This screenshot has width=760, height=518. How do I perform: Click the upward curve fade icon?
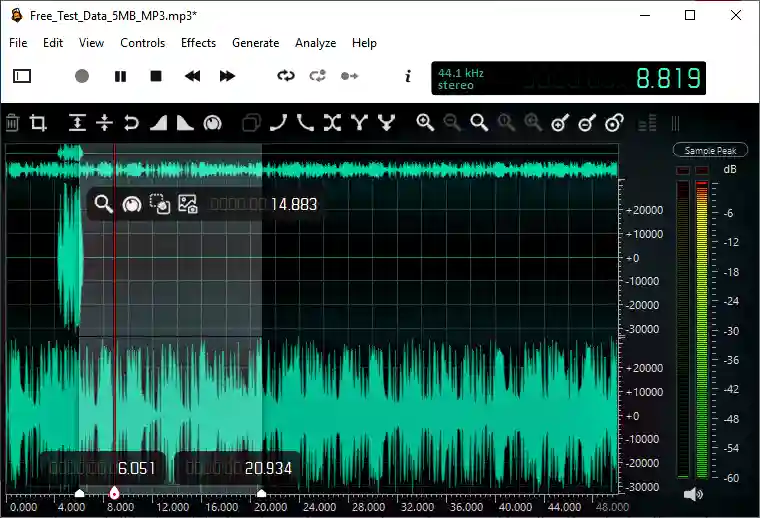tap(278, 123)
